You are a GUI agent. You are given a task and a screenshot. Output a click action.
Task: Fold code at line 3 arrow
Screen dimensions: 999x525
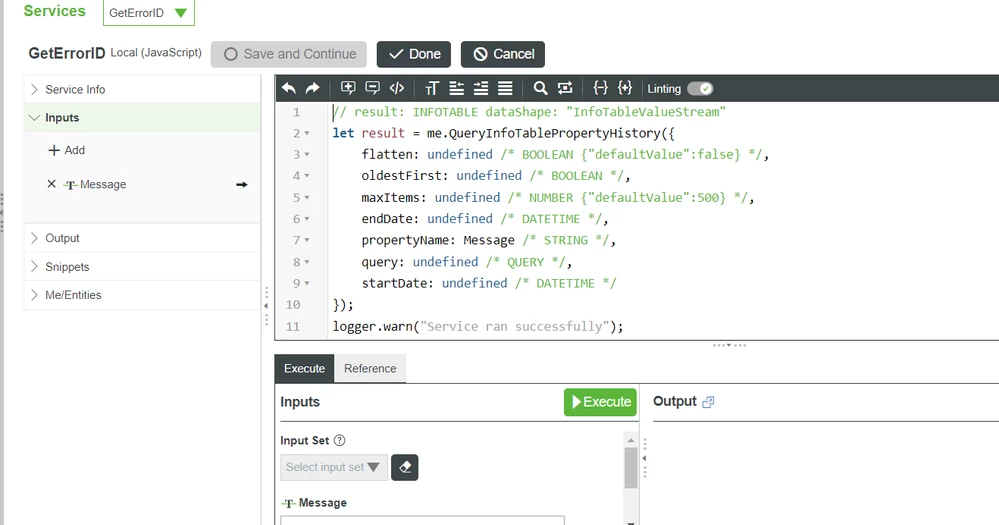[307, 155]
